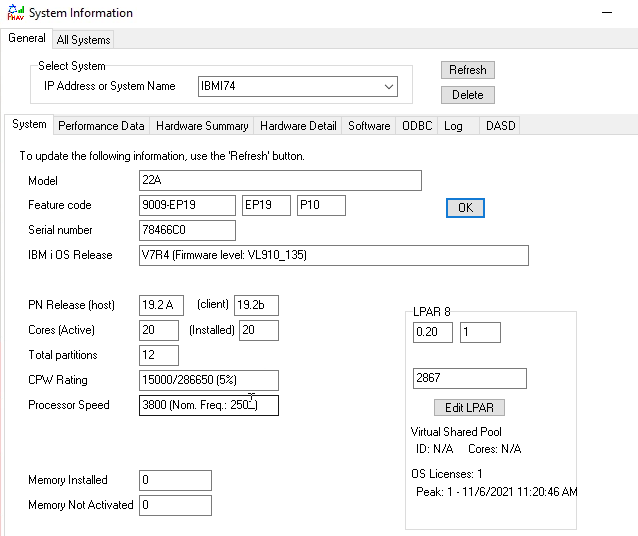638x536 pixels.
Task: Switch to the General tab
Action: (x=27, y=38)
